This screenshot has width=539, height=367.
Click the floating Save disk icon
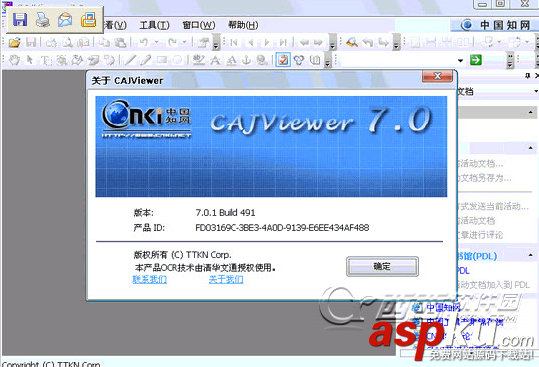tap(20, 20)
